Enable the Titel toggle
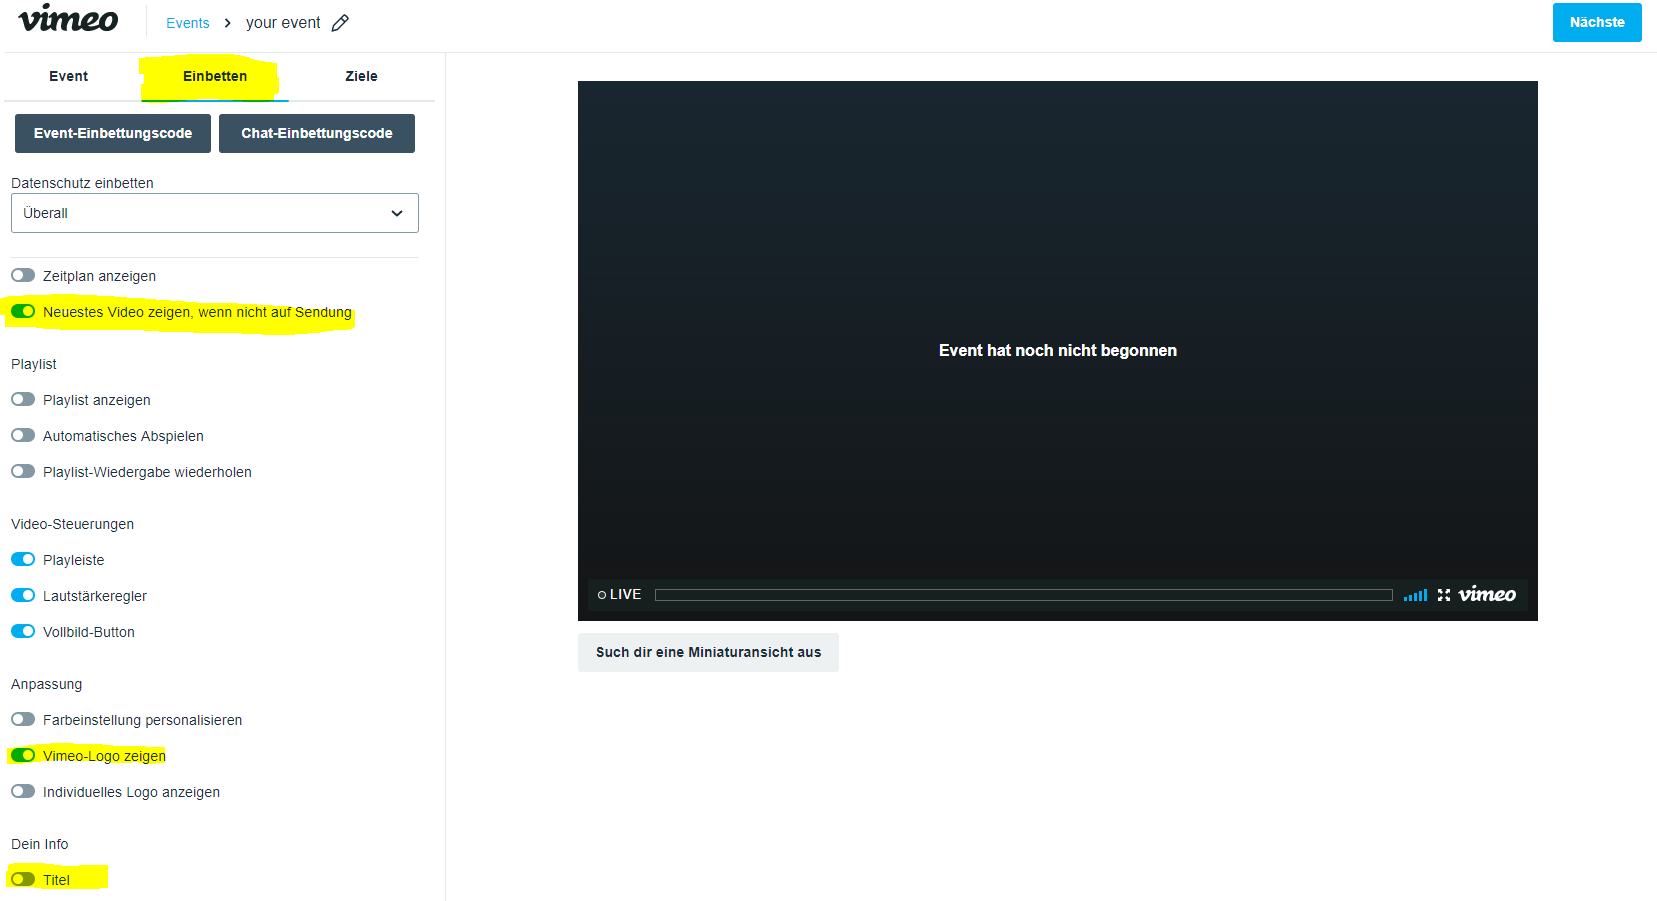Screen dimensions: 1657x901 (x=23, y=879)
